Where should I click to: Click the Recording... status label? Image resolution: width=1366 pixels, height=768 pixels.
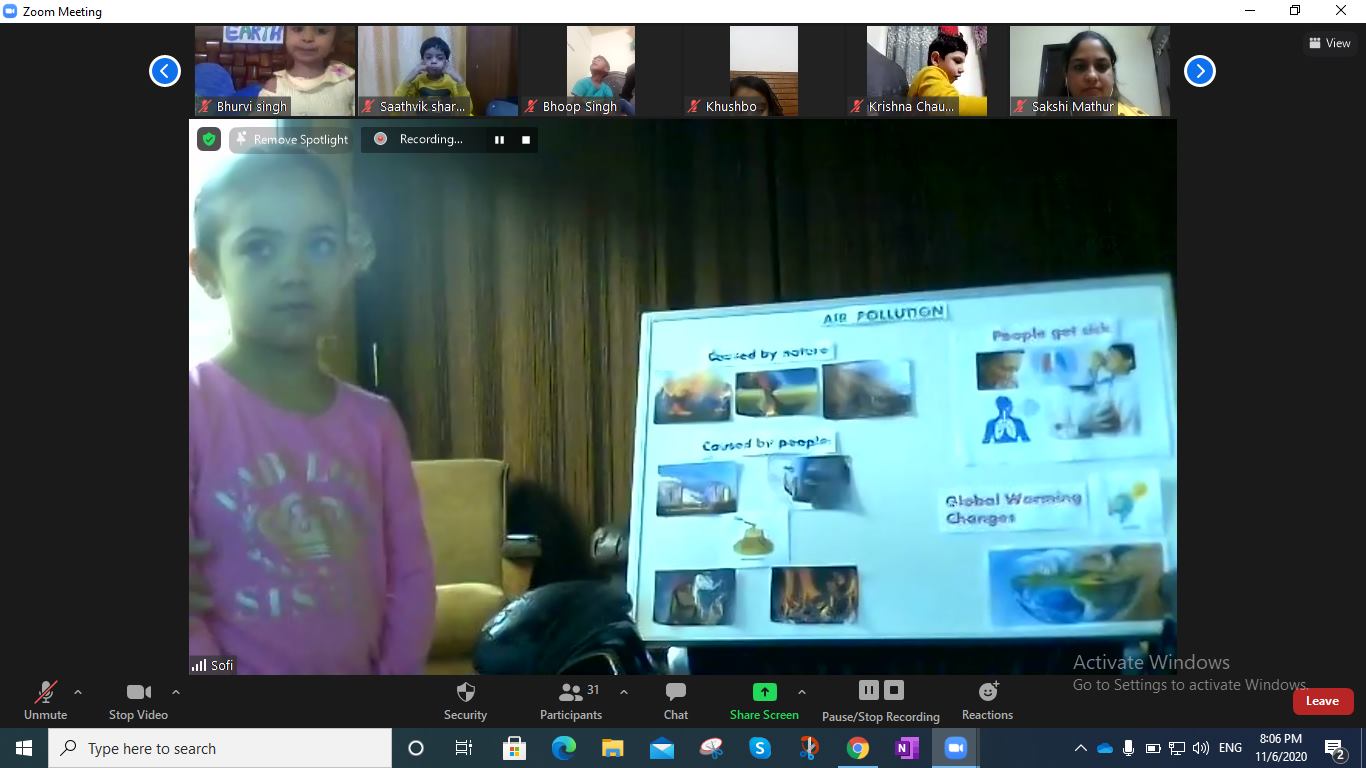[431, 140]
